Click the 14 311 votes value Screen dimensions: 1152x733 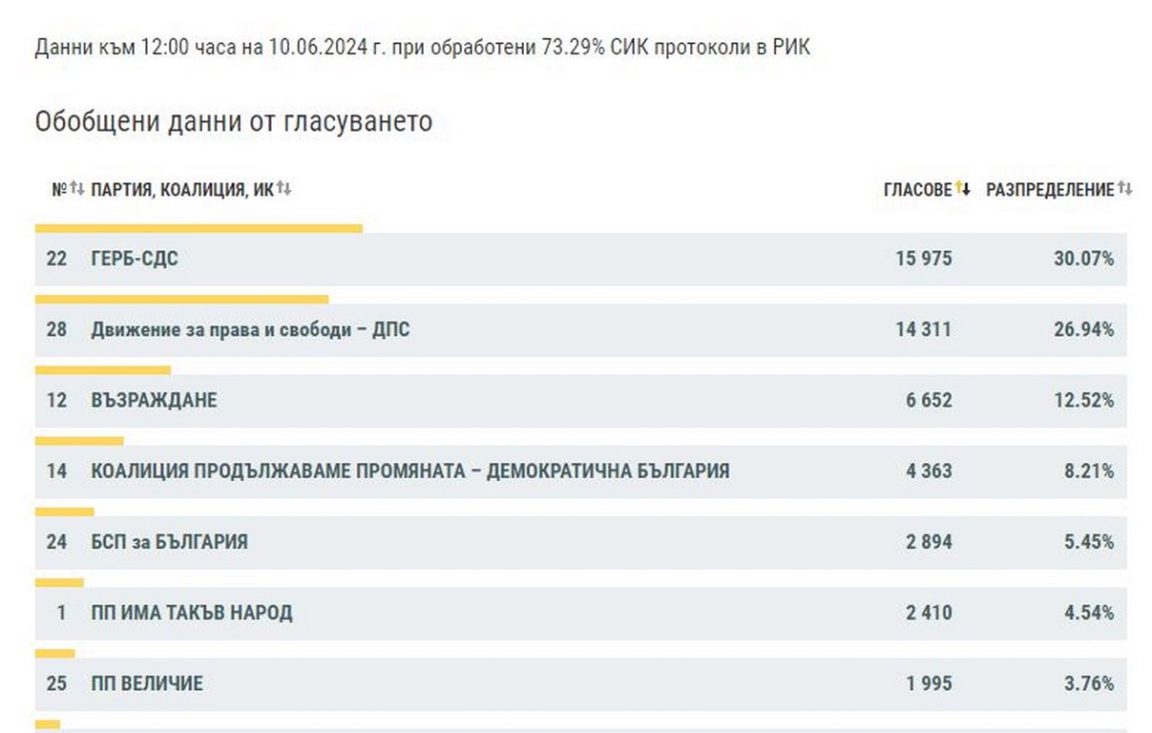click(x=923, y=330)
